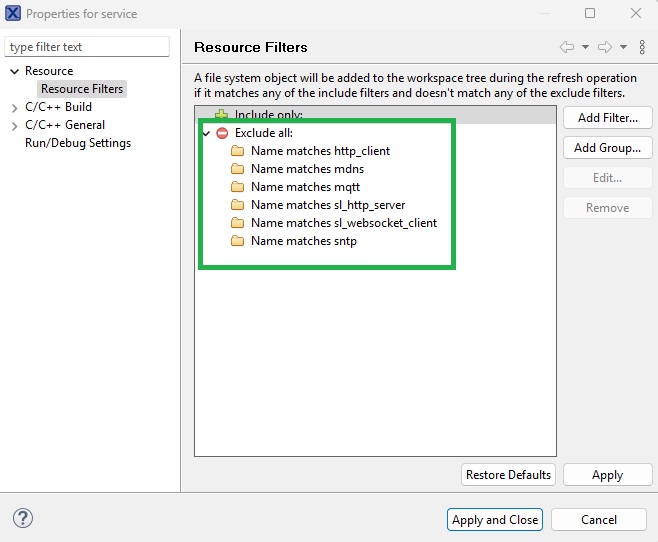658x542 pixels.
Task: Click the Add Filter... button
Action: tap(608, 118)
